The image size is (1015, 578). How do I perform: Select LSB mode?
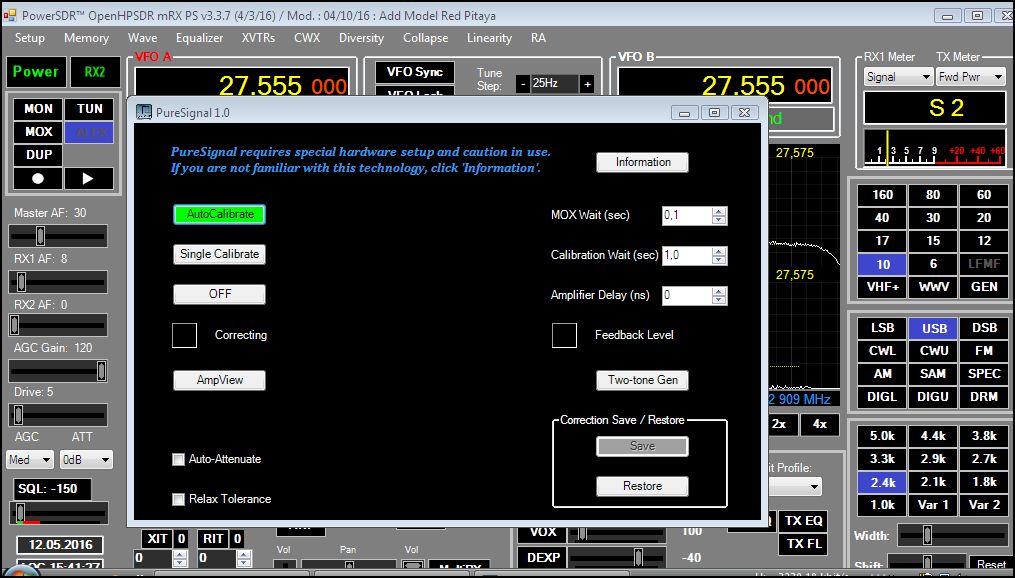tap(882, 328)
